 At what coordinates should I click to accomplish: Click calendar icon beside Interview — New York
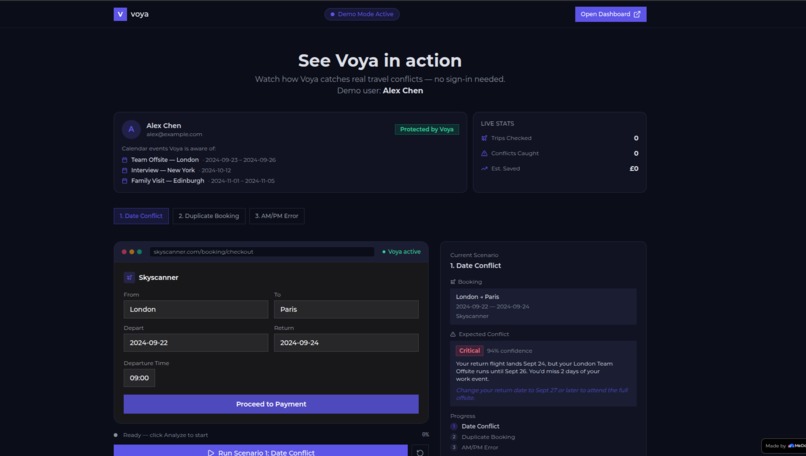pos(124,170)
